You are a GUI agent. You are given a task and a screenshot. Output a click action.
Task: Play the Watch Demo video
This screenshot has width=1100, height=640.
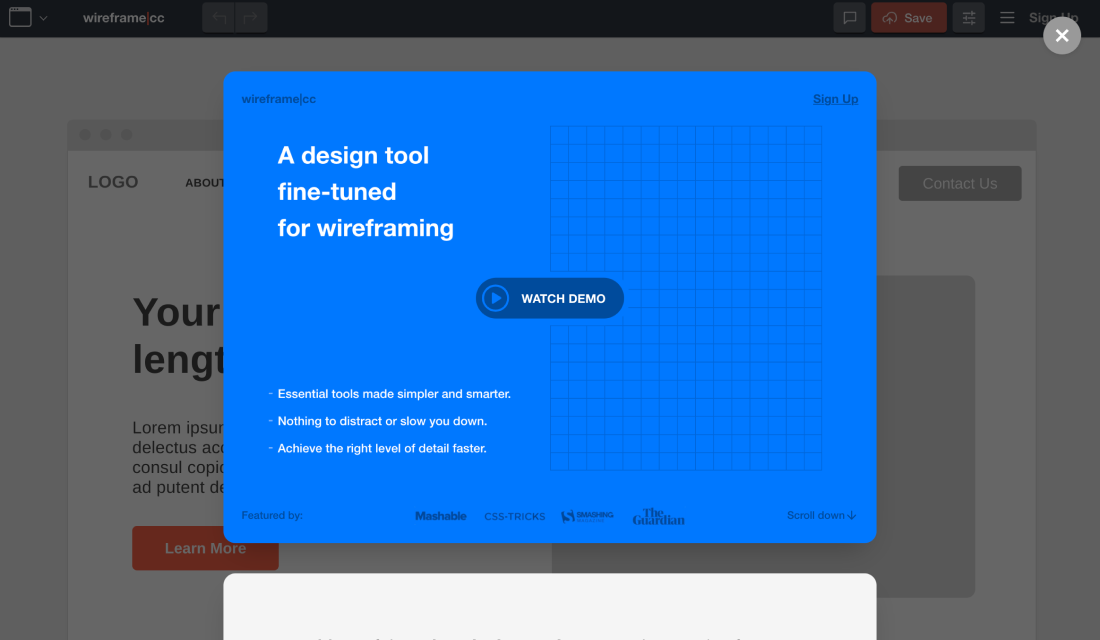point(549,298)
